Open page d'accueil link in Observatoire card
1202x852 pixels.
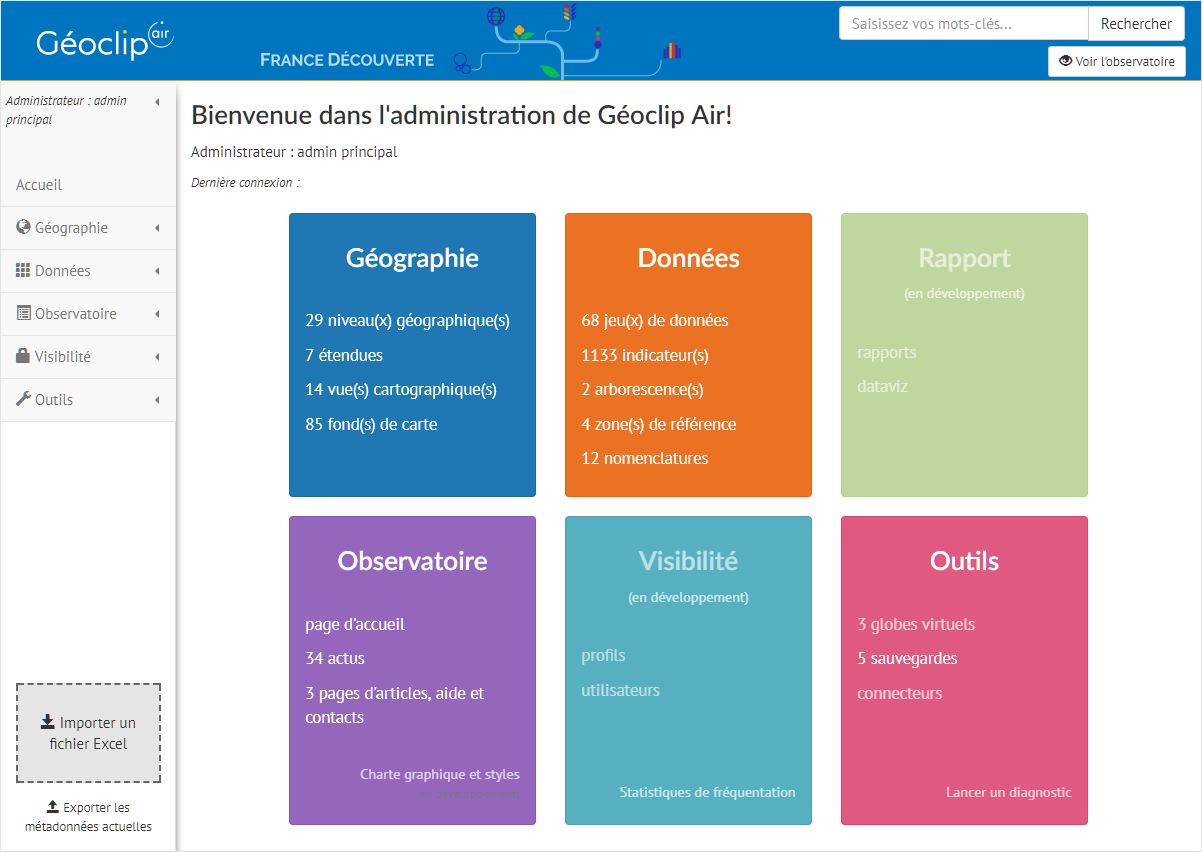coord(355,625)
